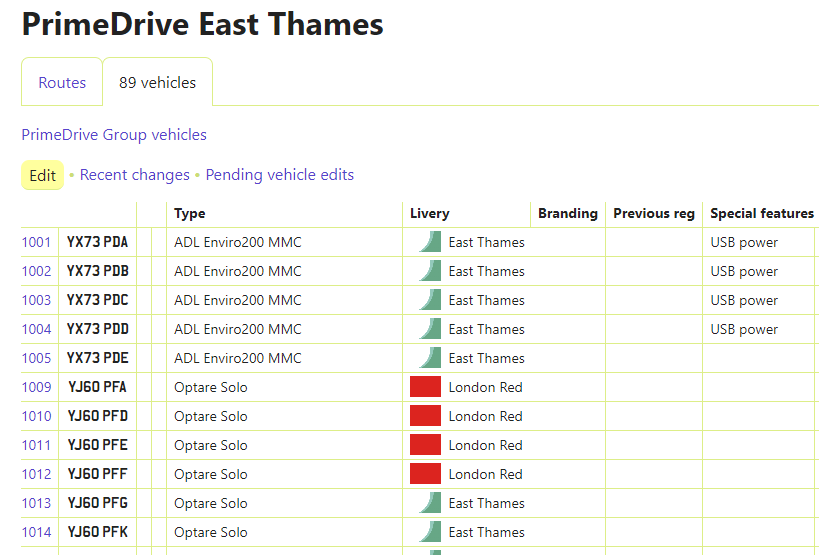Open Pending vehicle edits link
The image size is (819, 555).
pyautogui.click(x=280, y=175)
